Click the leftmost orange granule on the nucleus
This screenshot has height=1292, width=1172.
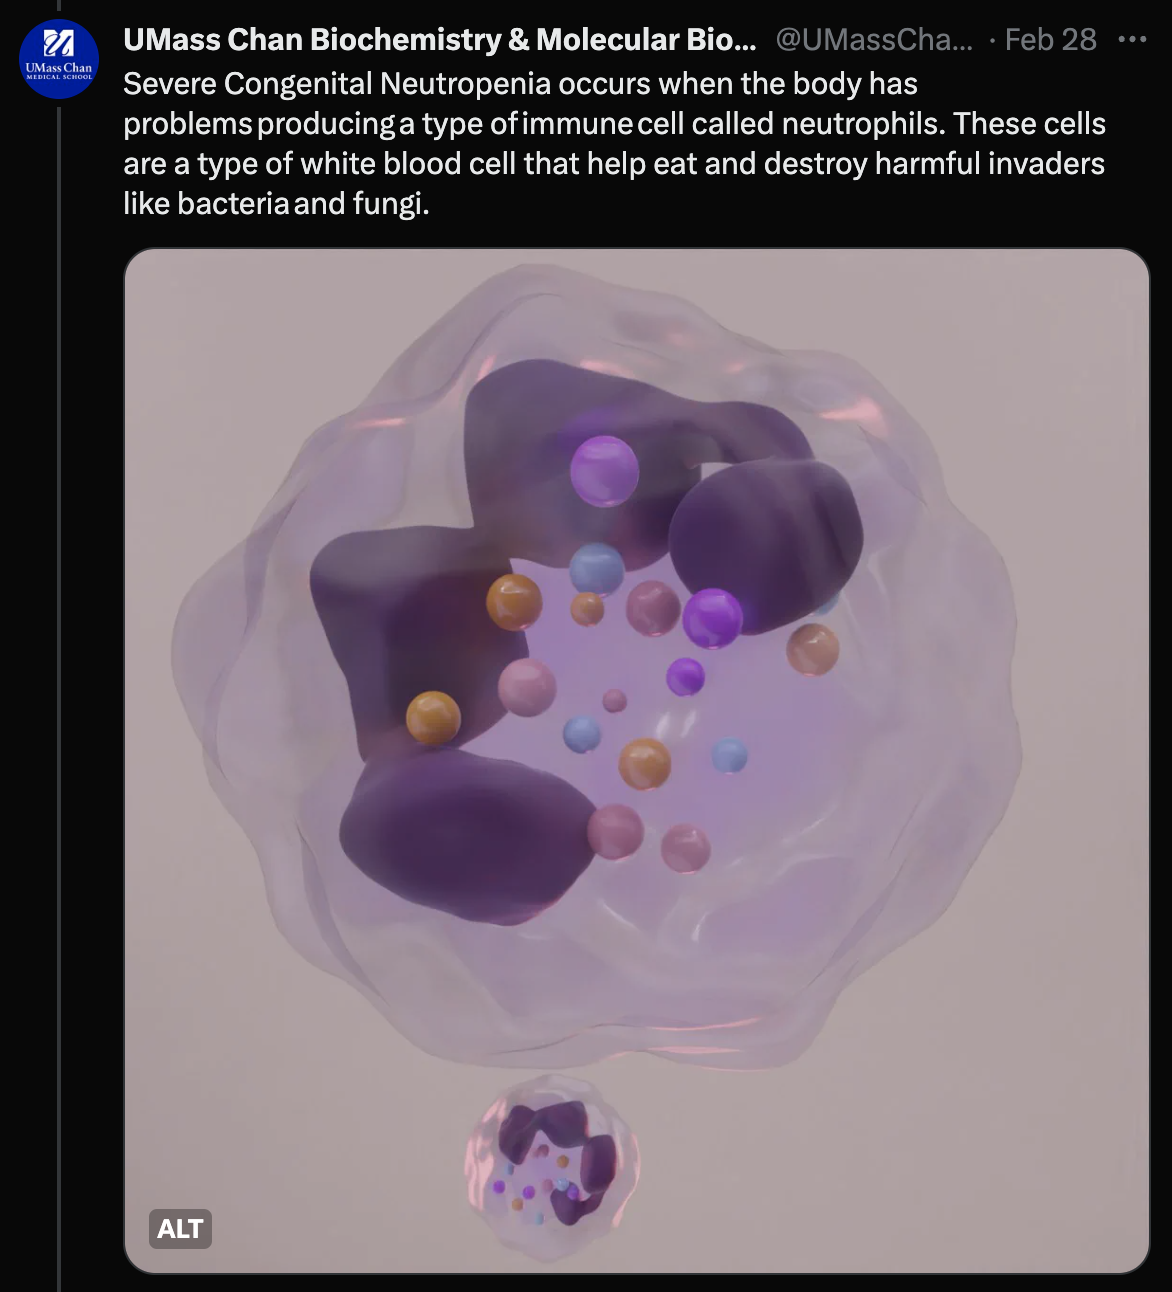pos(433,717)
